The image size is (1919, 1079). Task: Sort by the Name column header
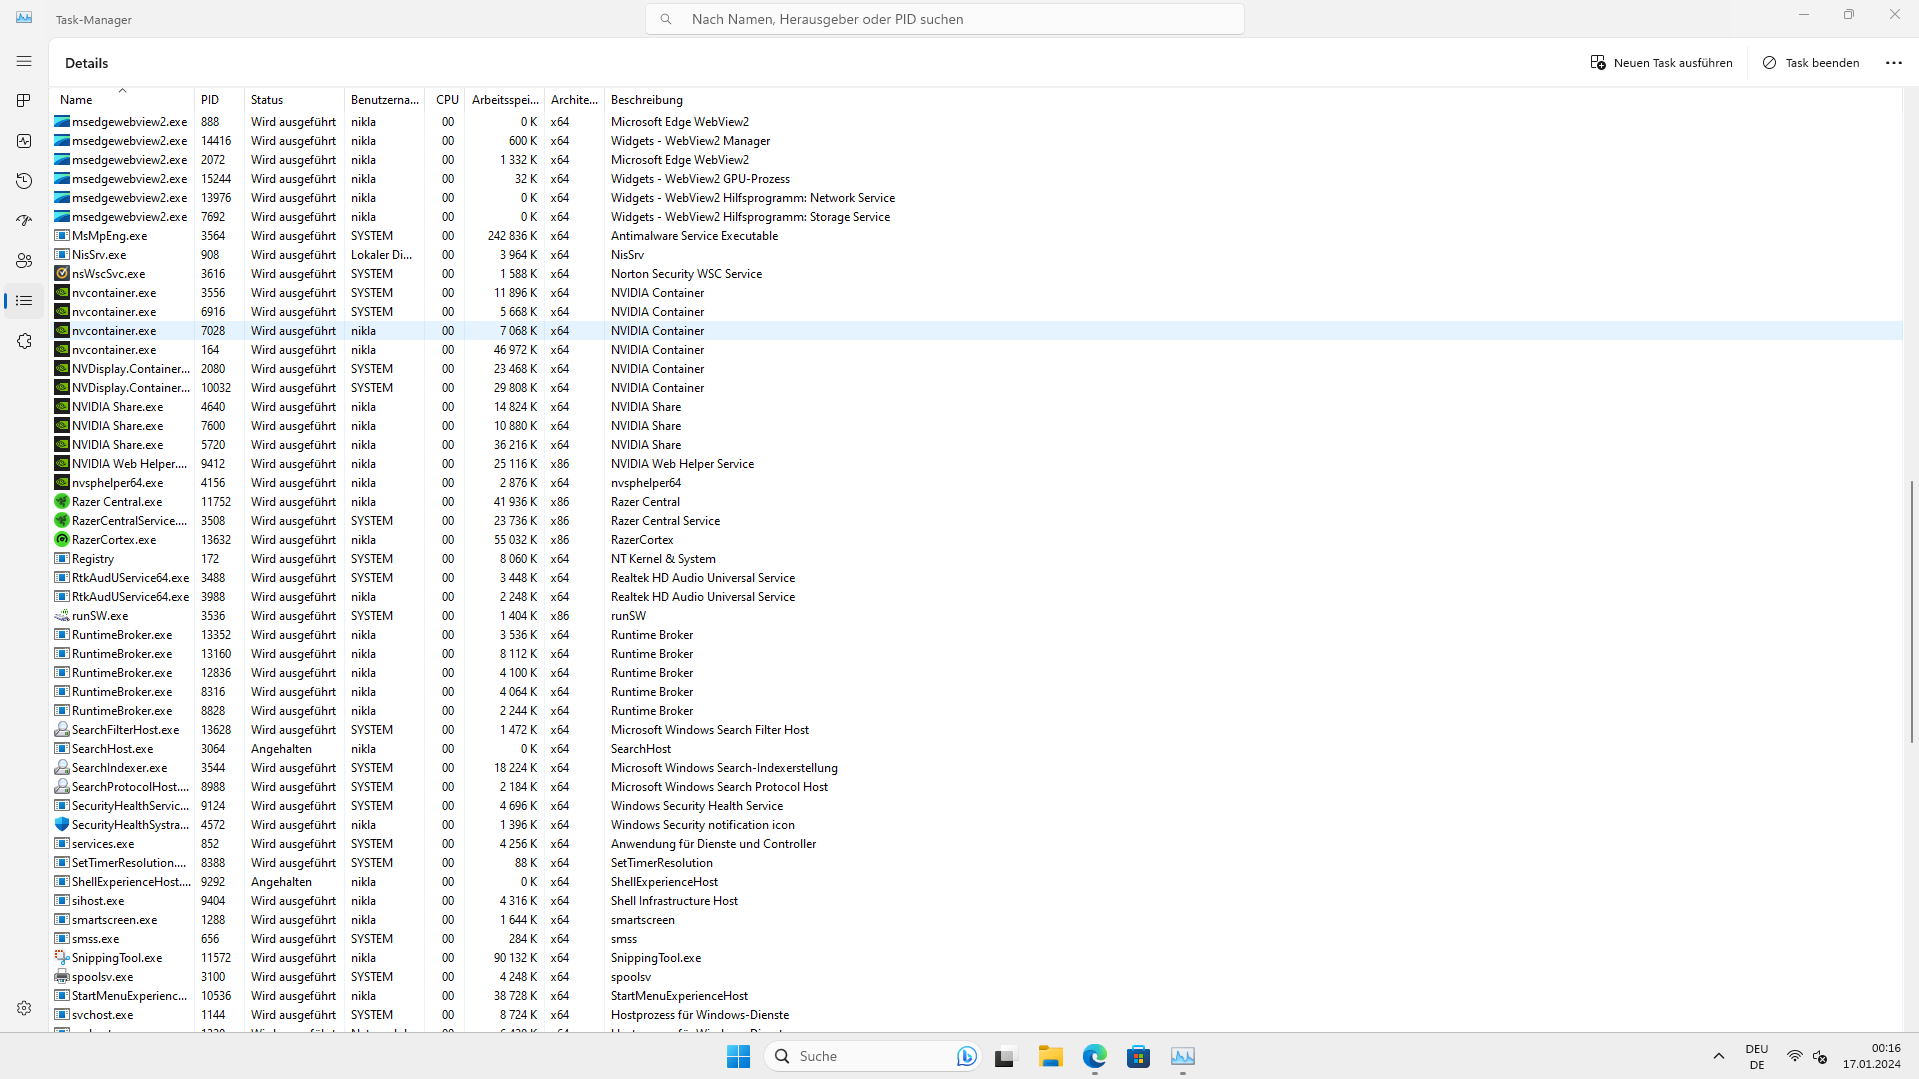(x=122, y=100)
